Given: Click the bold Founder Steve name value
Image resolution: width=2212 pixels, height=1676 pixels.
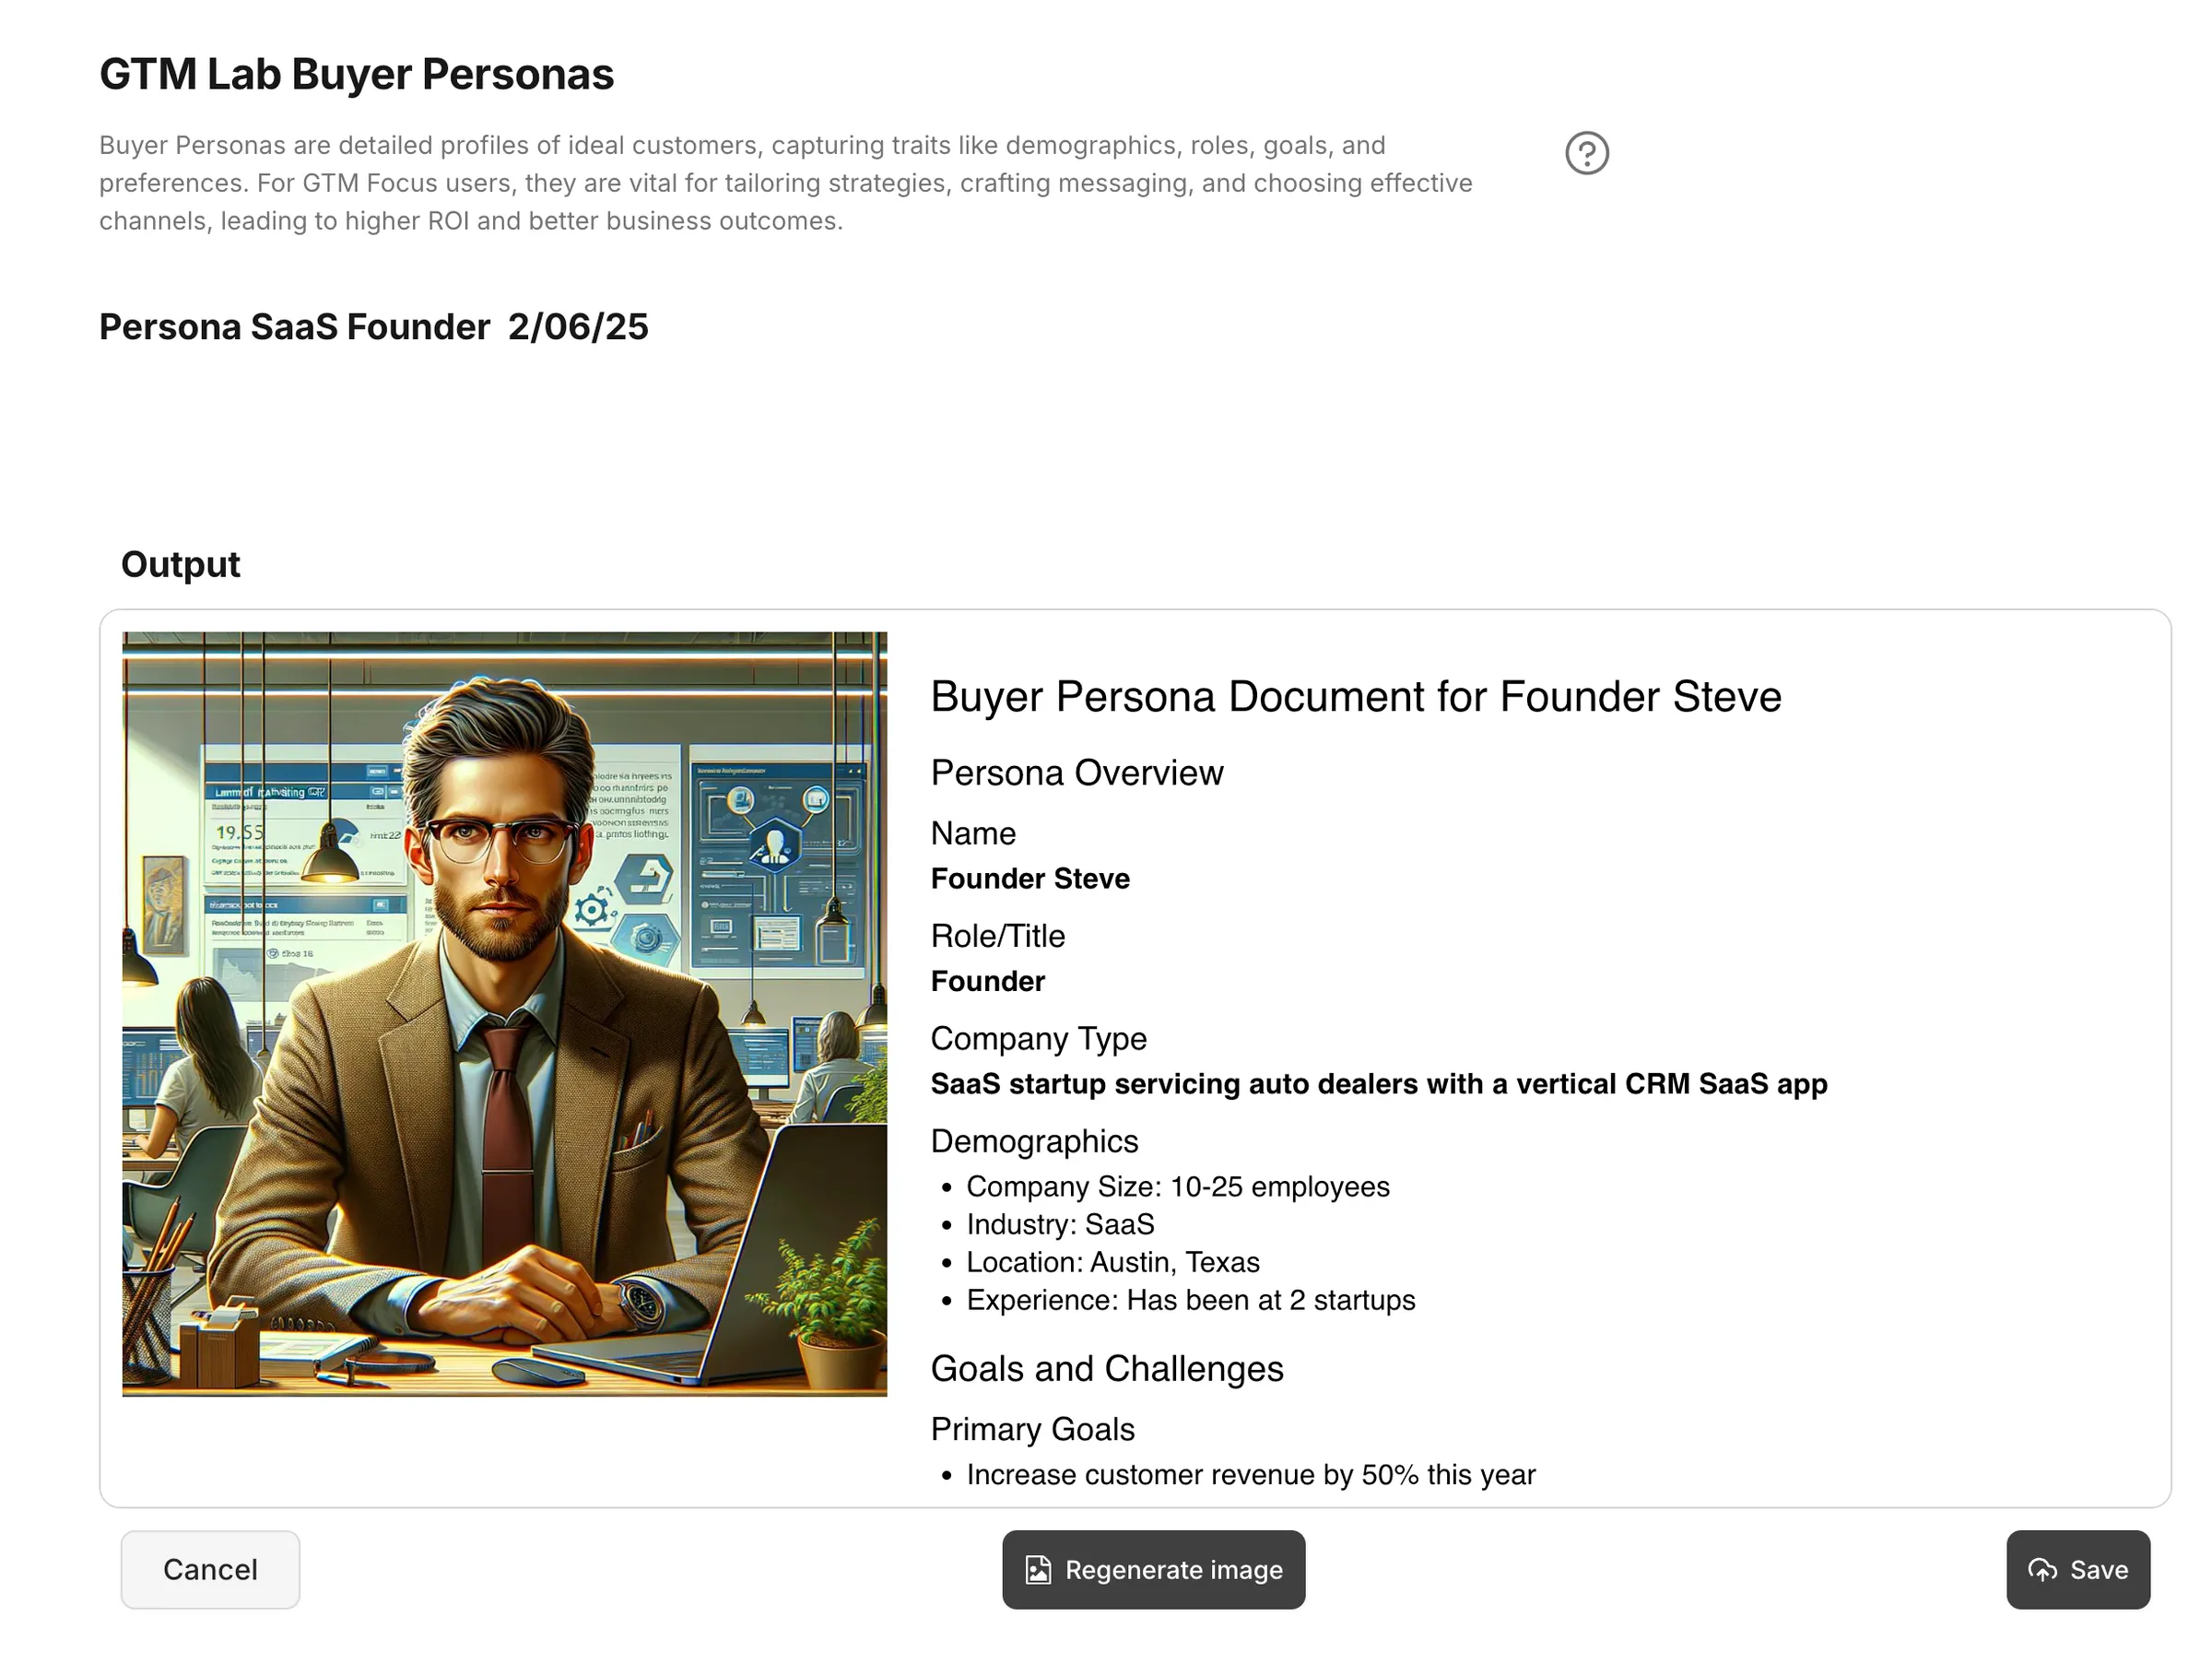Looking at the screenshot, I should tap(1029, 878).
